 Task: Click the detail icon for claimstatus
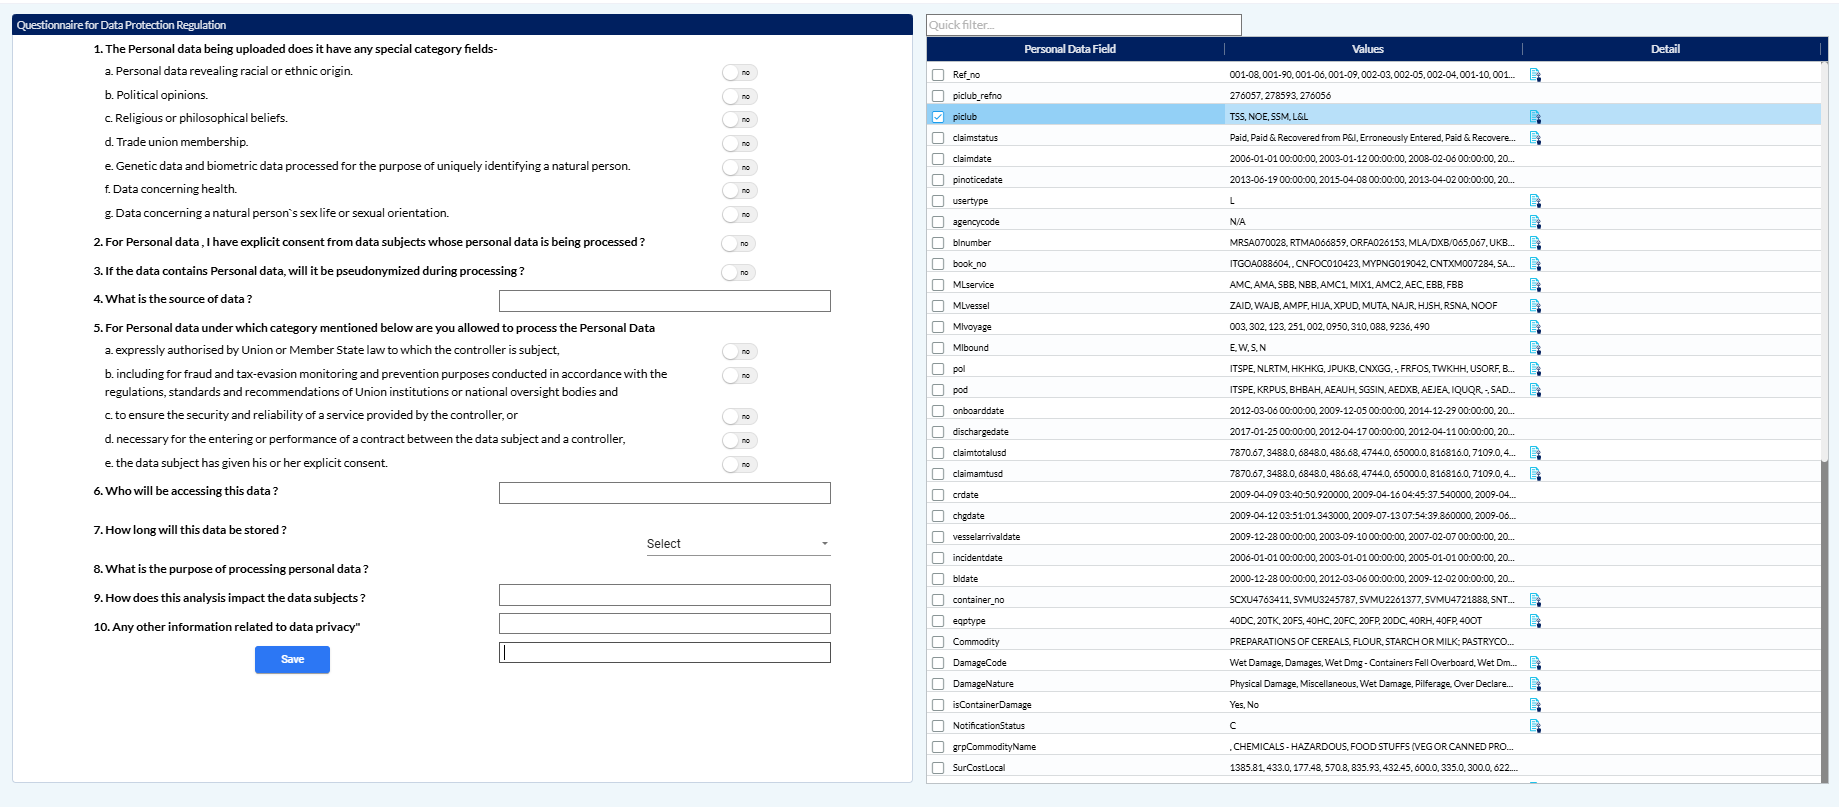1535,138
